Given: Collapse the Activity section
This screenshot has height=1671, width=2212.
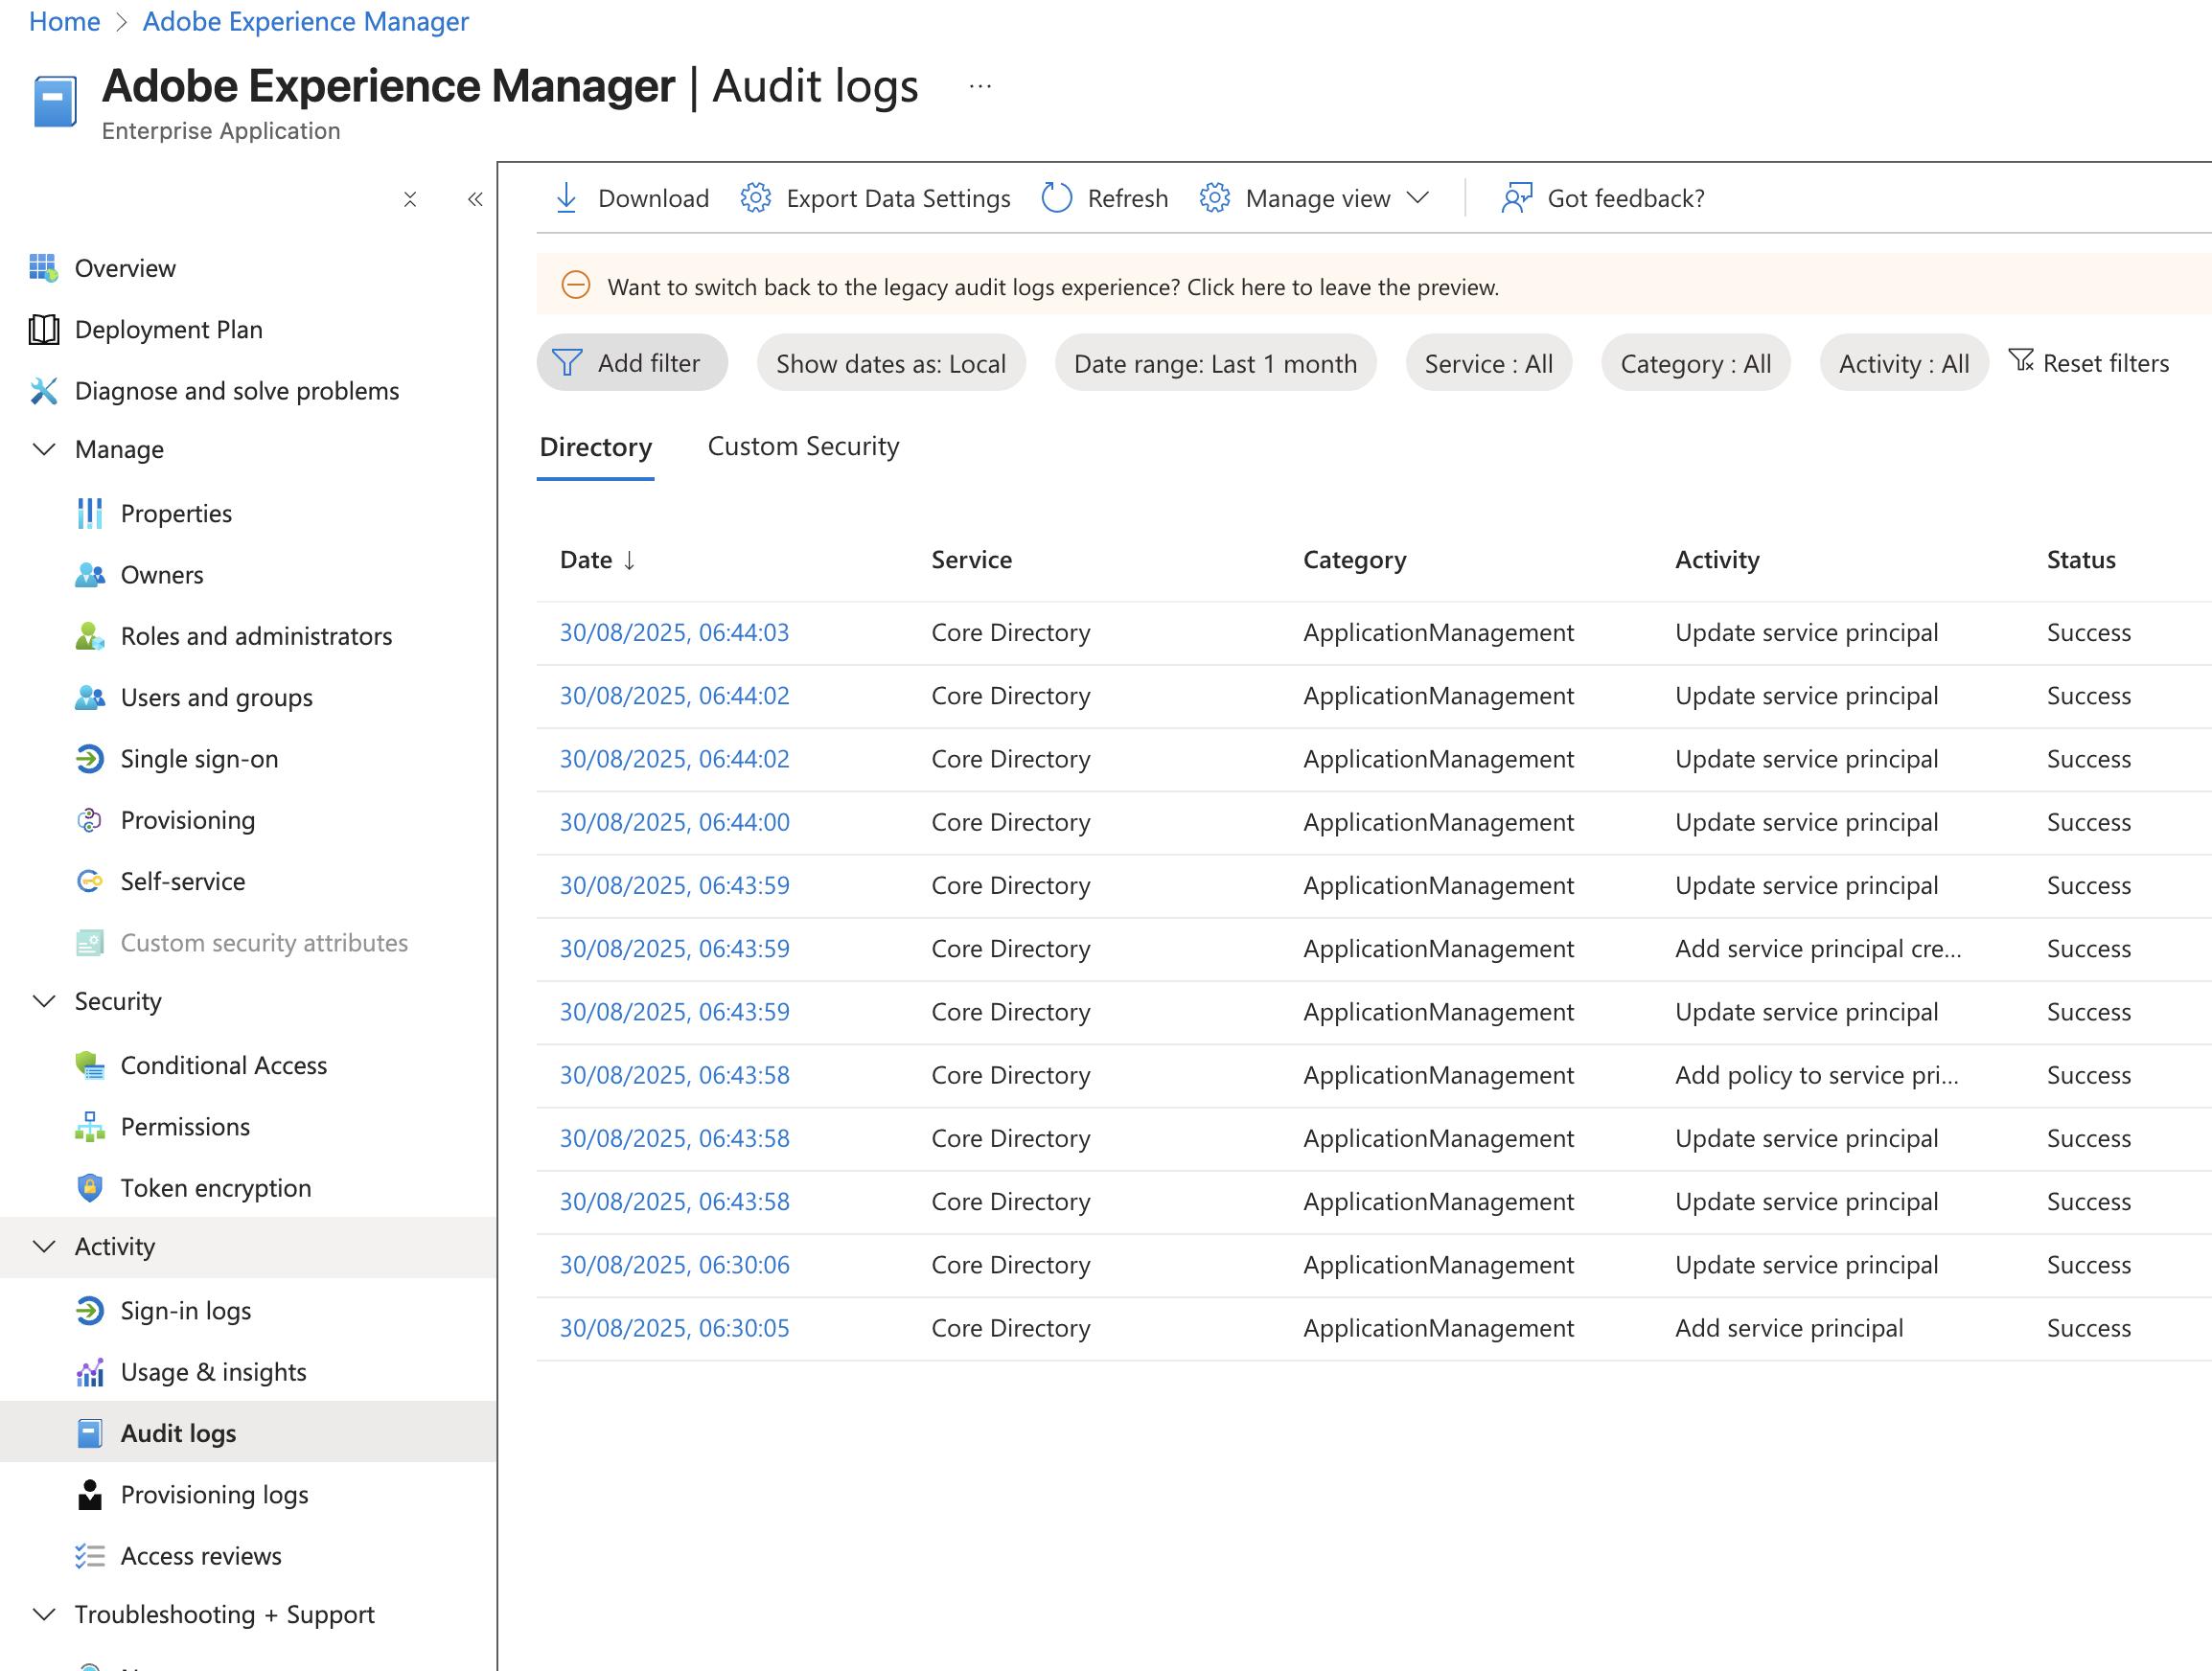Looking at the screenshot, I should pyautogui.click(x=44, y=1246).
